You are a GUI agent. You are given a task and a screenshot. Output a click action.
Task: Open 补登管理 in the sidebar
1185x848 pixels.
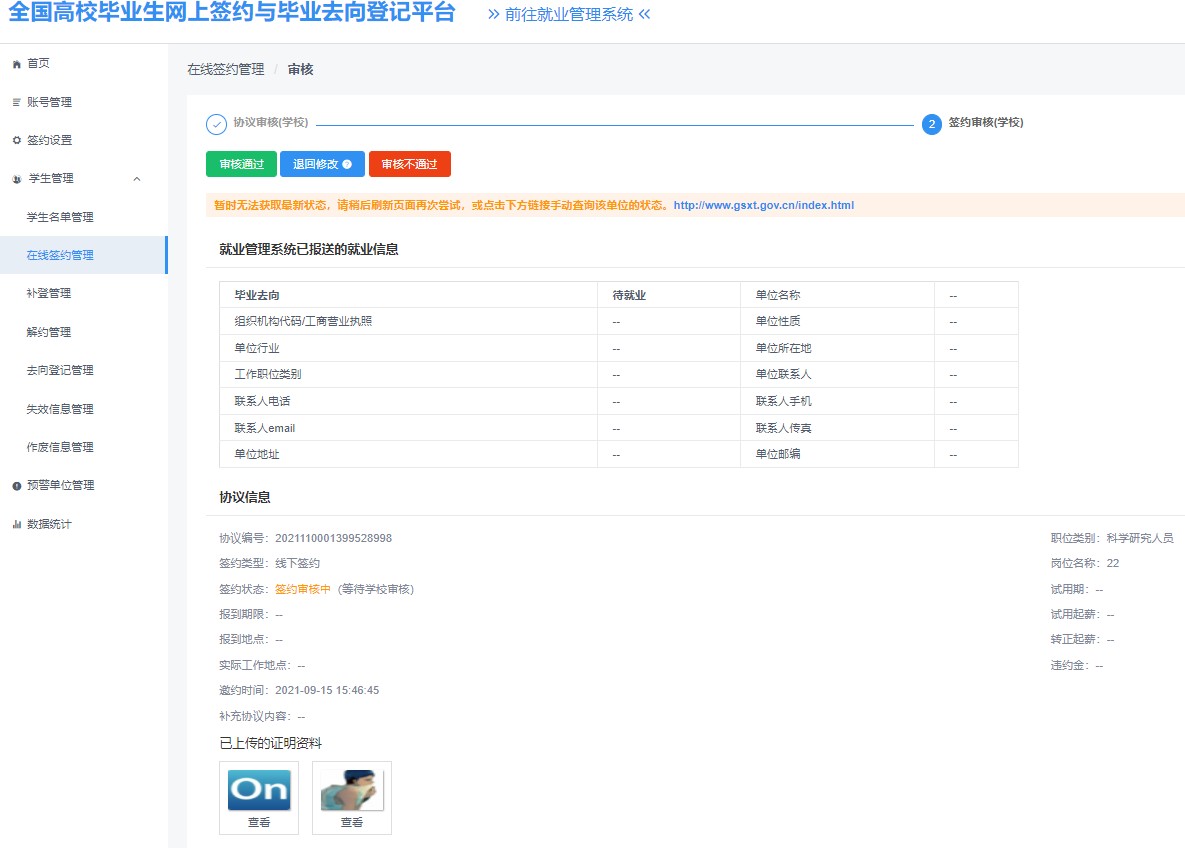[49, 293]
